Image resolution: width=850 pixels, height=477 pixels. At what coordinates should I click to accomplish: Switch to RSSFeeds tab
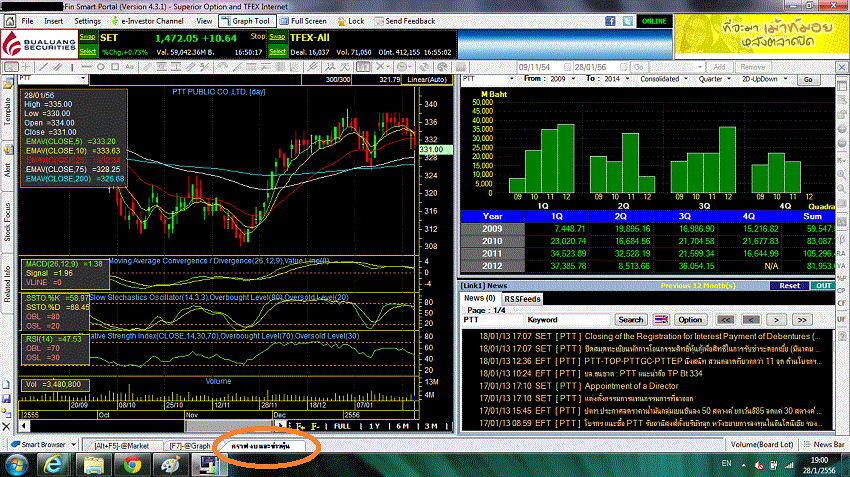click(522, 299)
